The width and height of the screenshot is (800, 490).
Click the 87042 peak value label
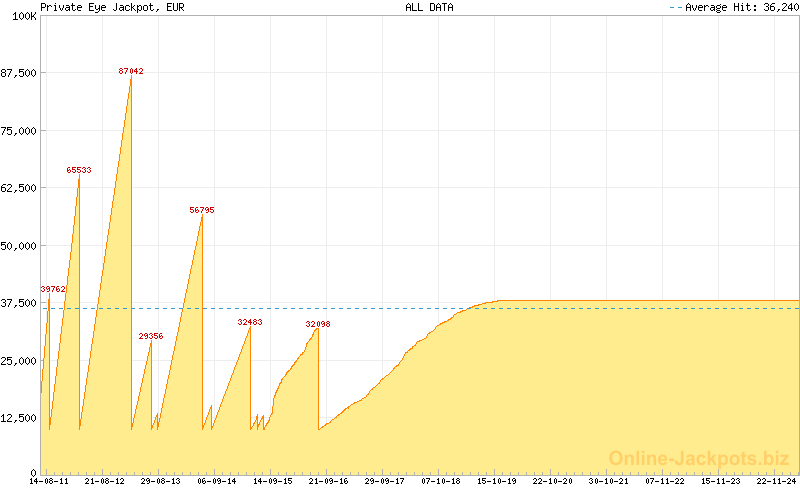point(131,71)
